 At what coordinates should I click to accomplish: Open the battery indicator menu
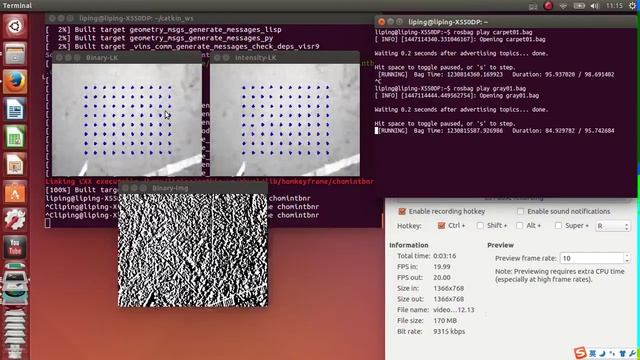click(579, 6)
